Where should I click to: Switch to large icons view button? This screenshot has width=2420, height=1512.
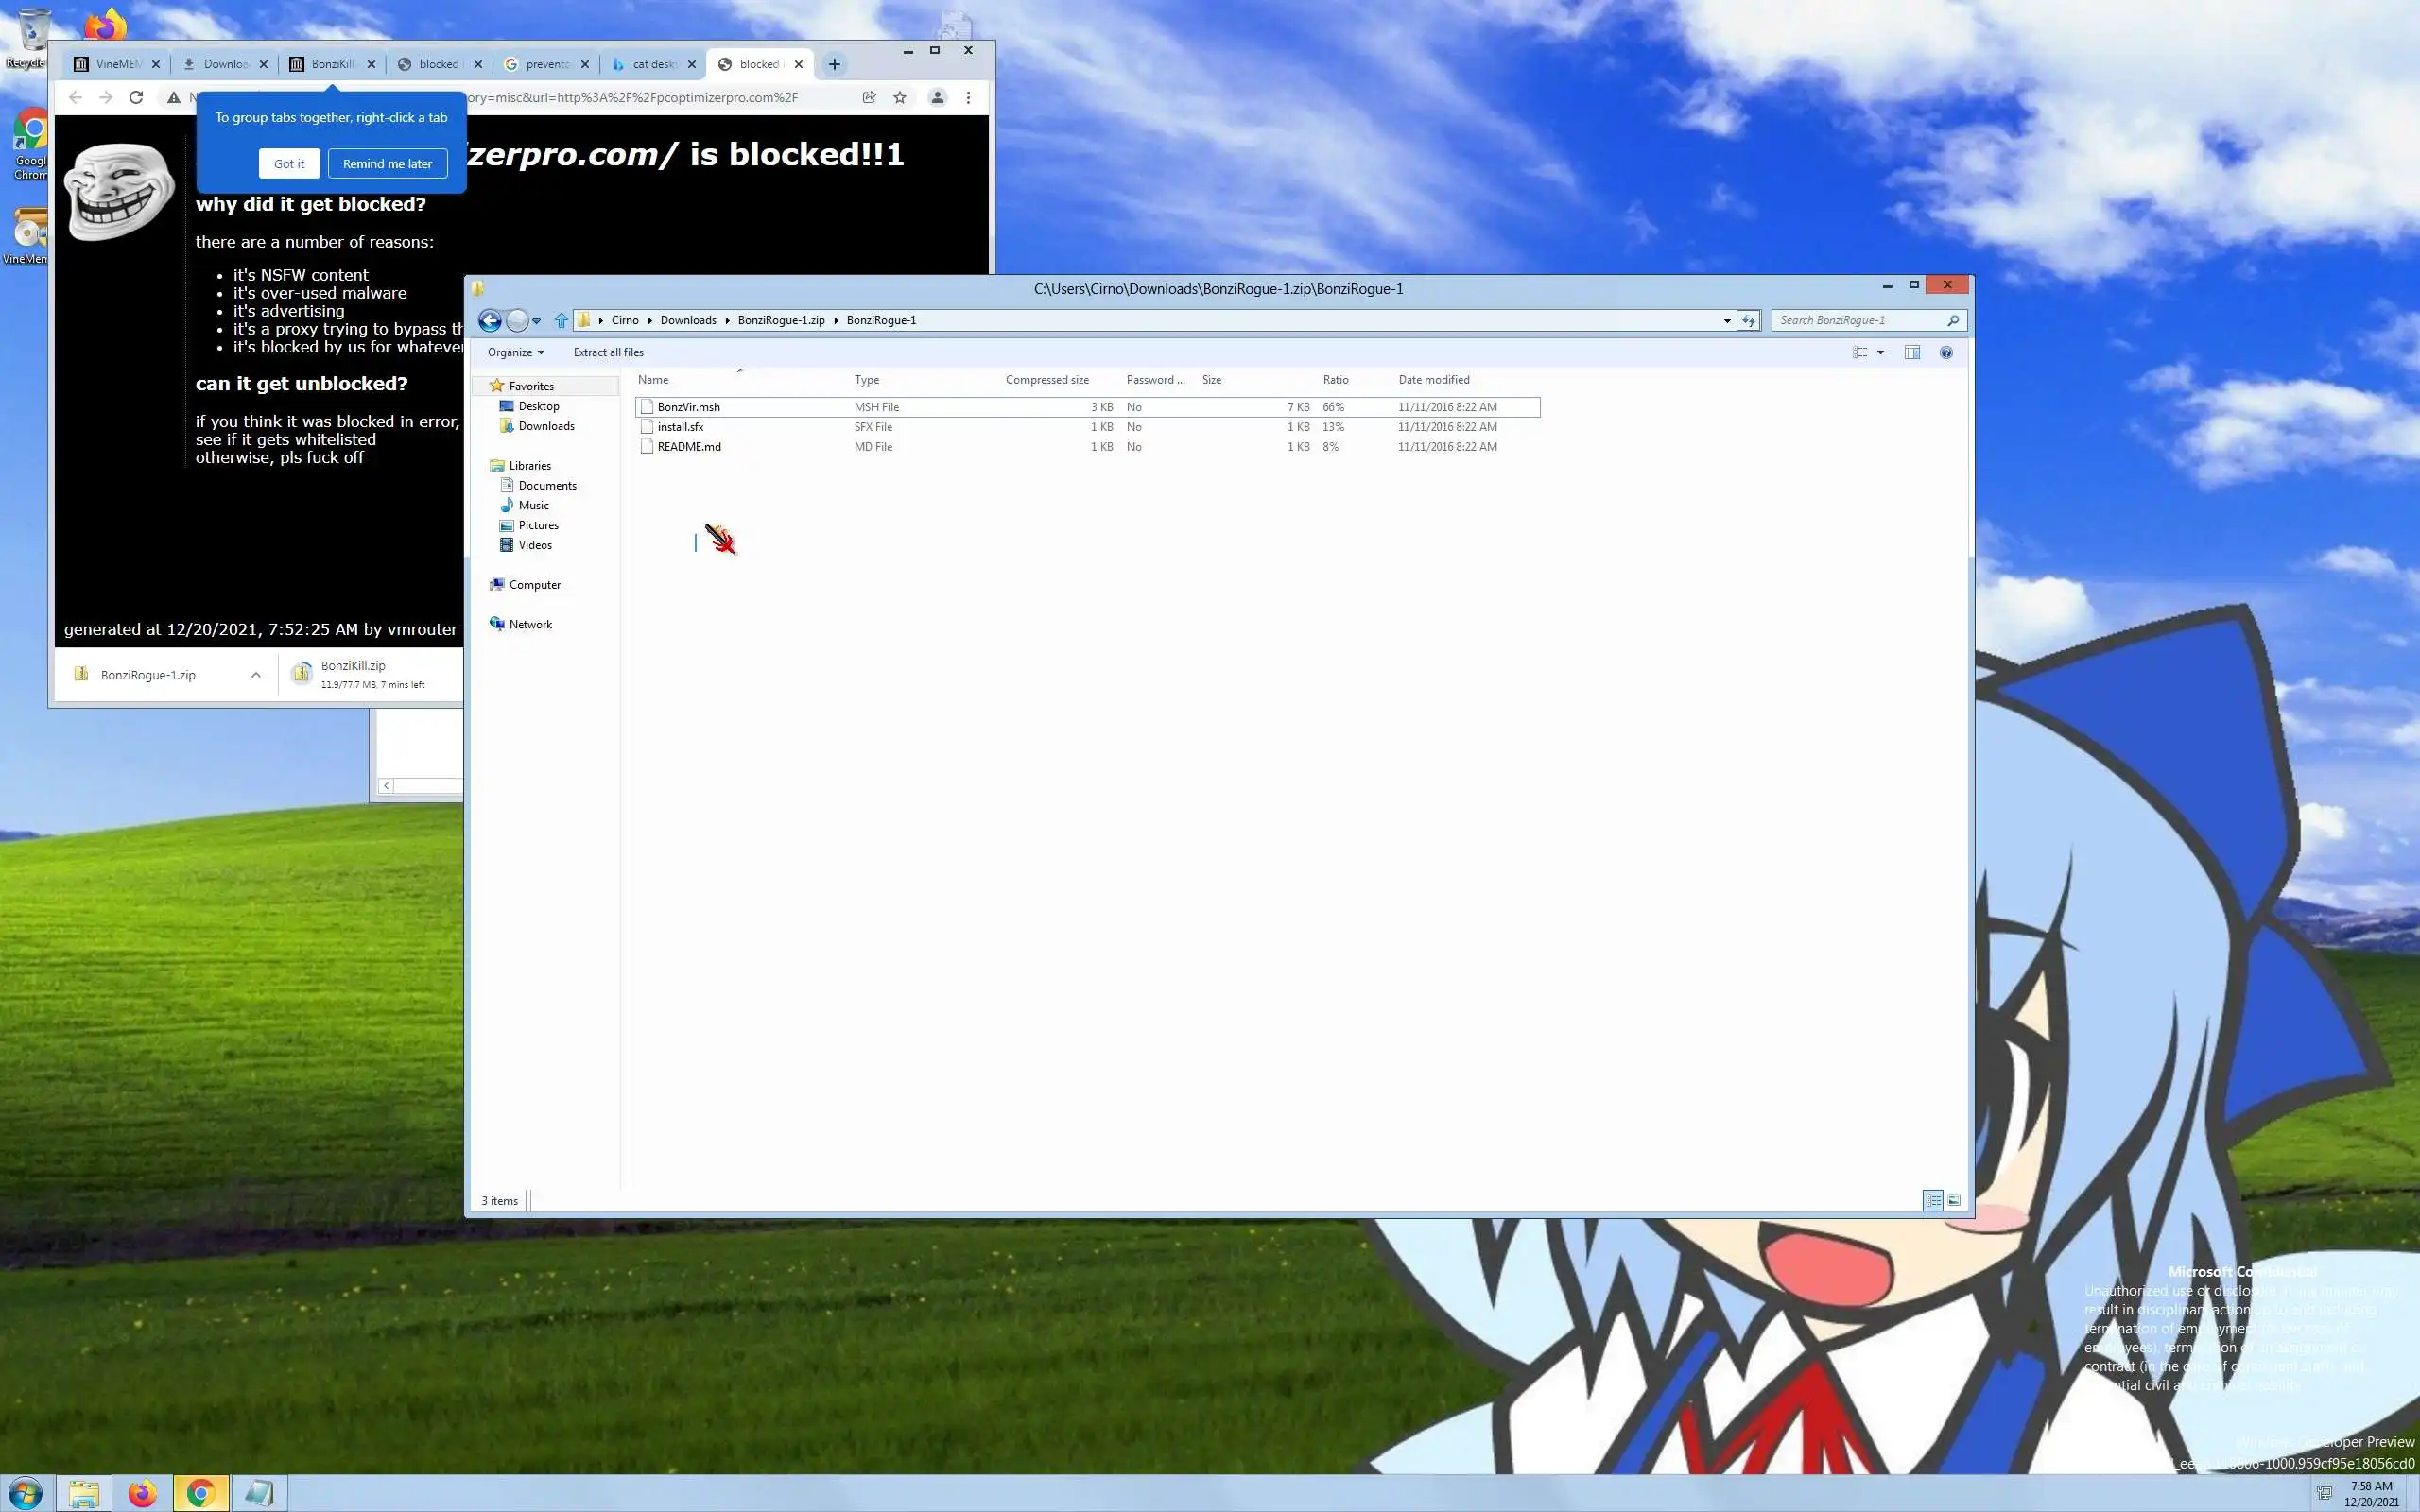(x=1954, y=1200)
